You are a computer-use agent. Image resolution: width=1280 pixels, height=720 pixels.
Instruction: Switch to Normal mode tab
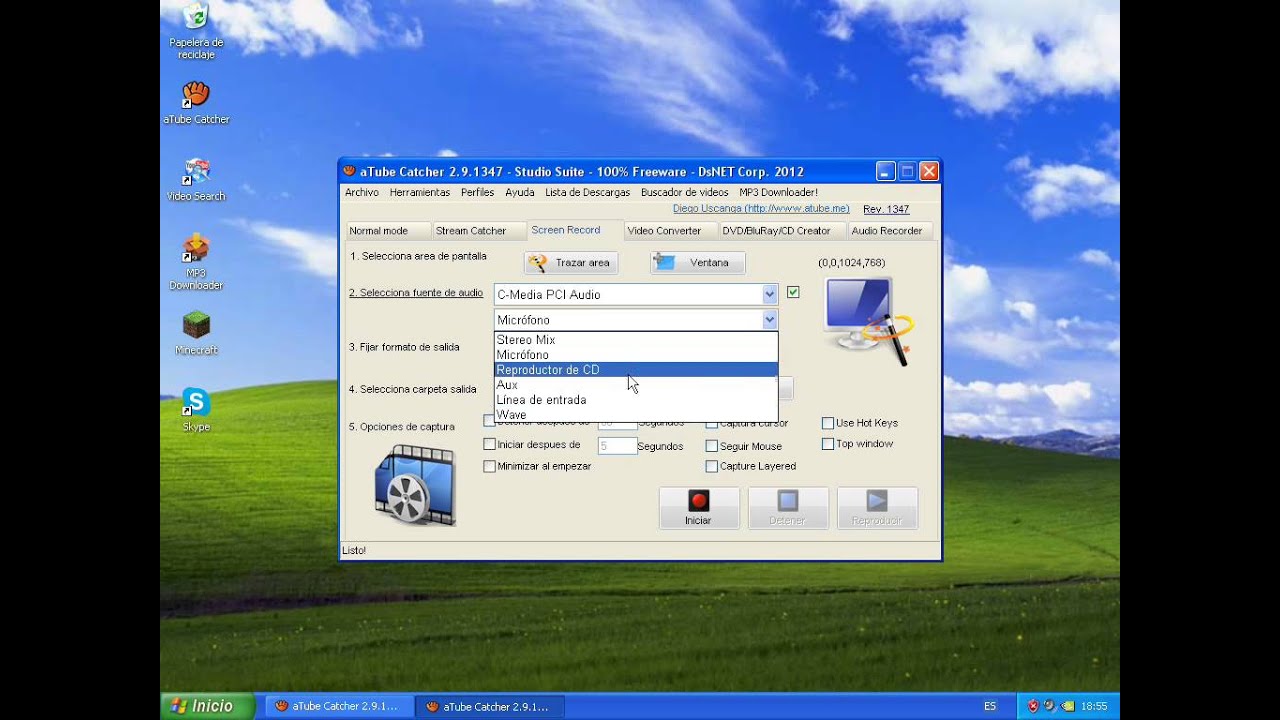(x=386, y=231)
